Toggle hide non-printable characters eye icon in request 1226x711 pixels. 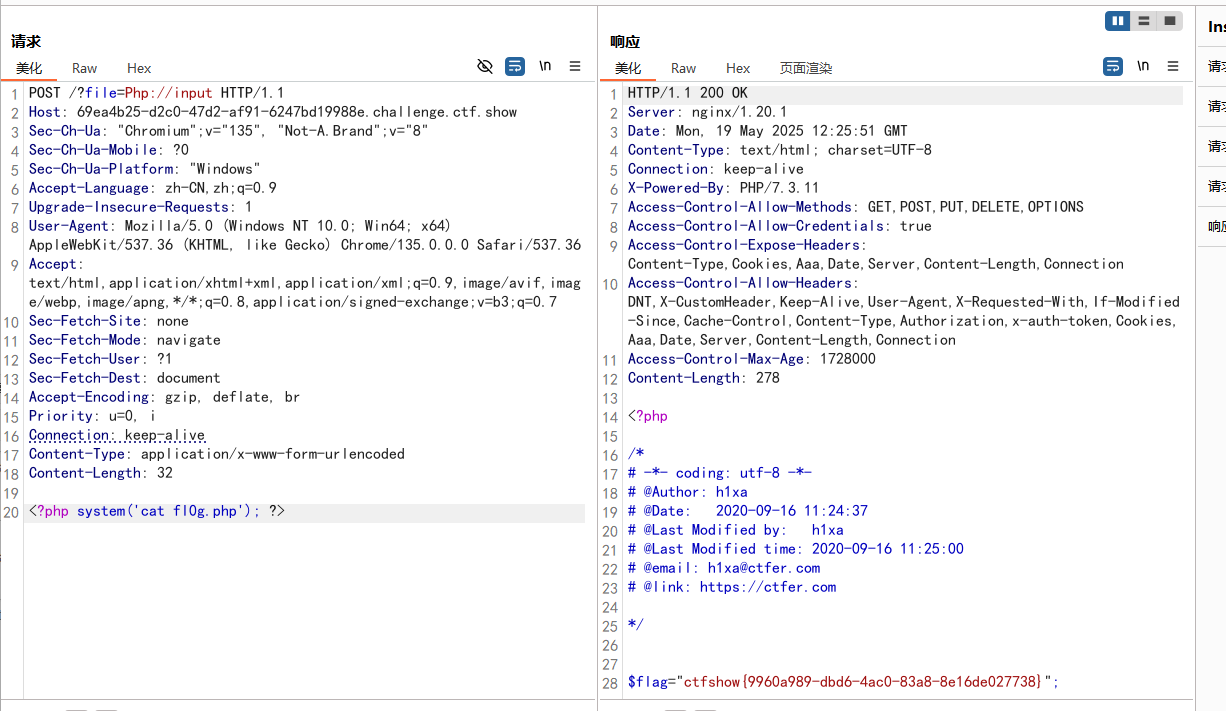click(485, 66)
